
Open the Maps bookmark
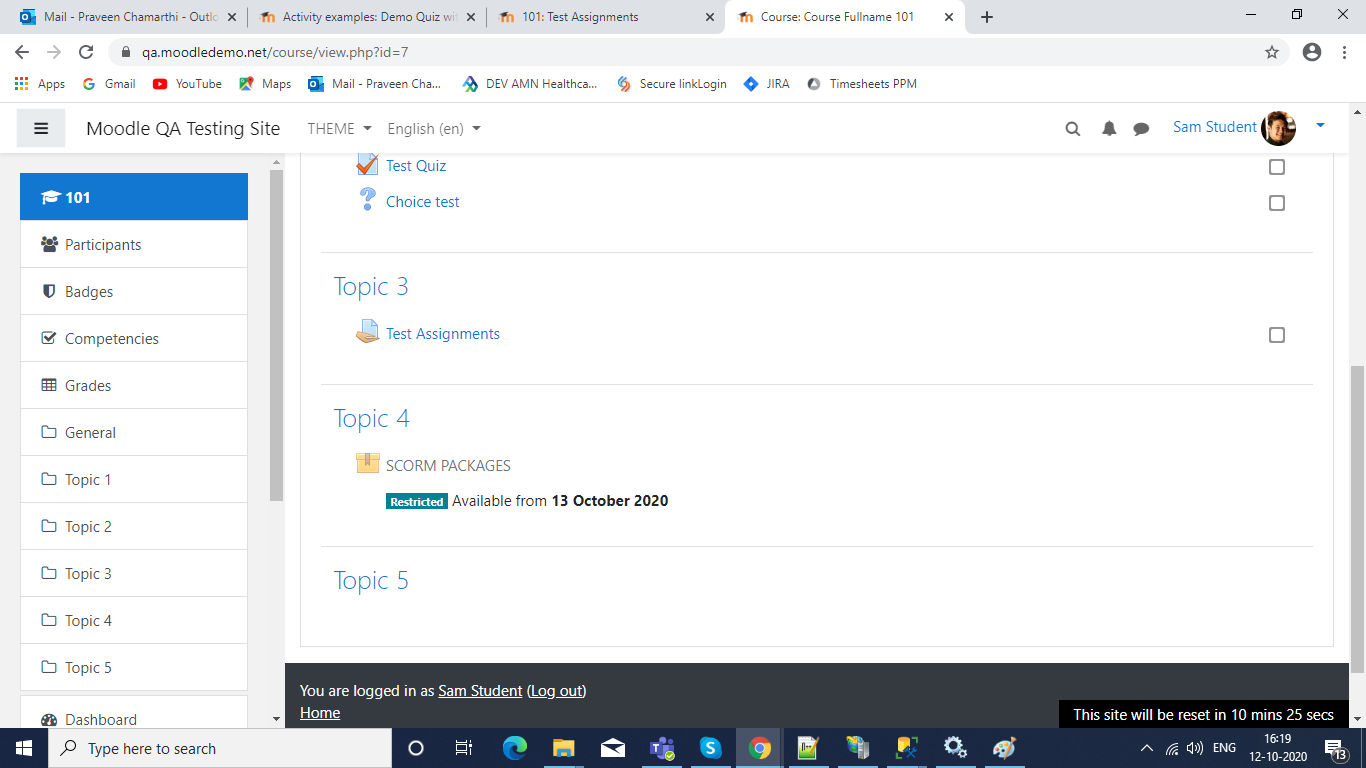[x=265, y=84]
